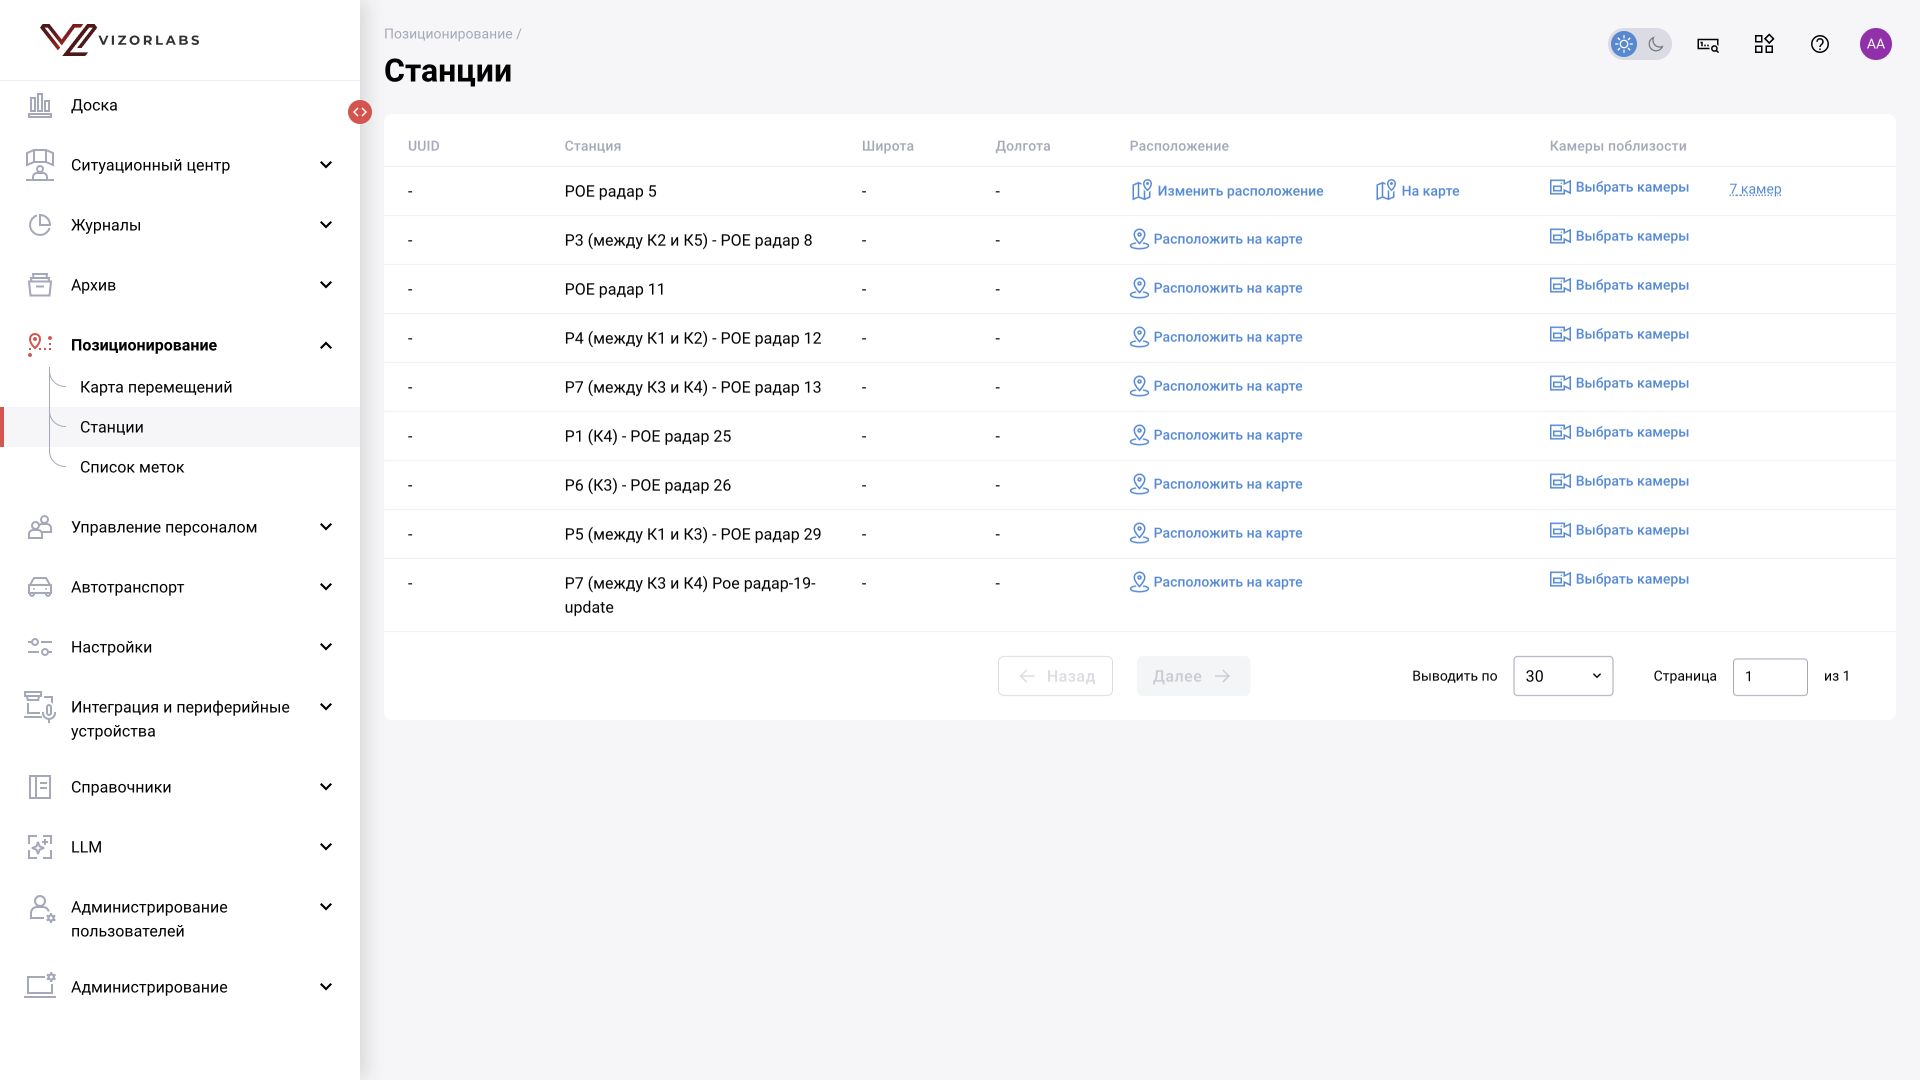Click the Управление персоналом people icon

(40, 527)
